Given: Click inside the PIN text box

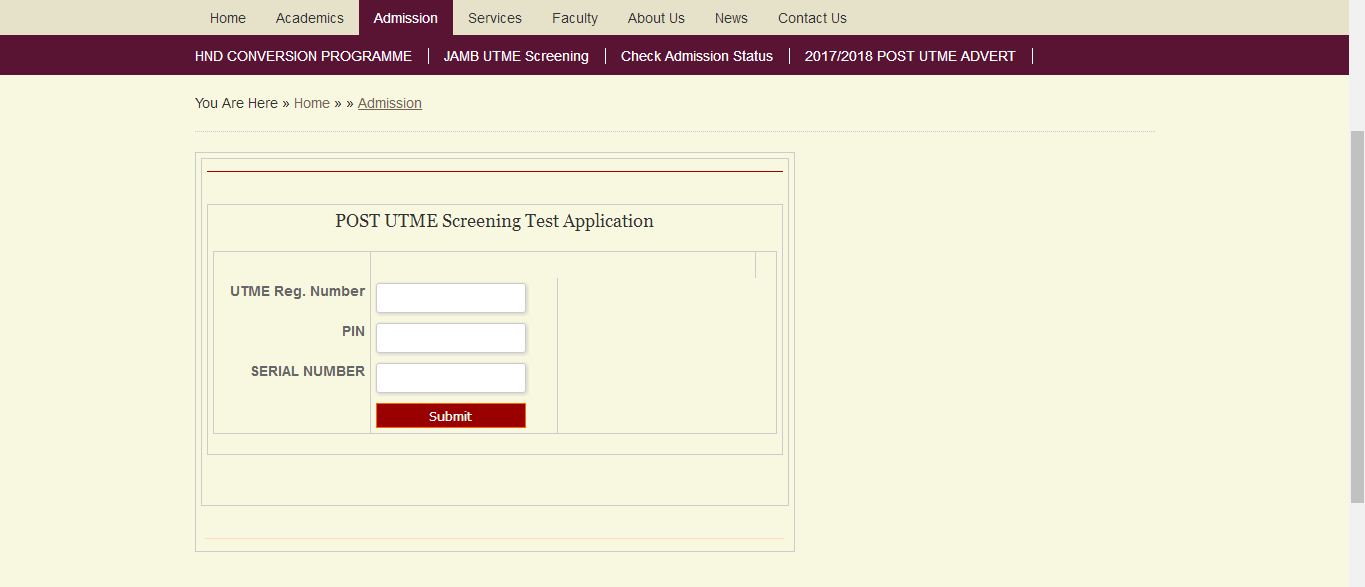Looking at the screenshot, I should coord(450,338).
